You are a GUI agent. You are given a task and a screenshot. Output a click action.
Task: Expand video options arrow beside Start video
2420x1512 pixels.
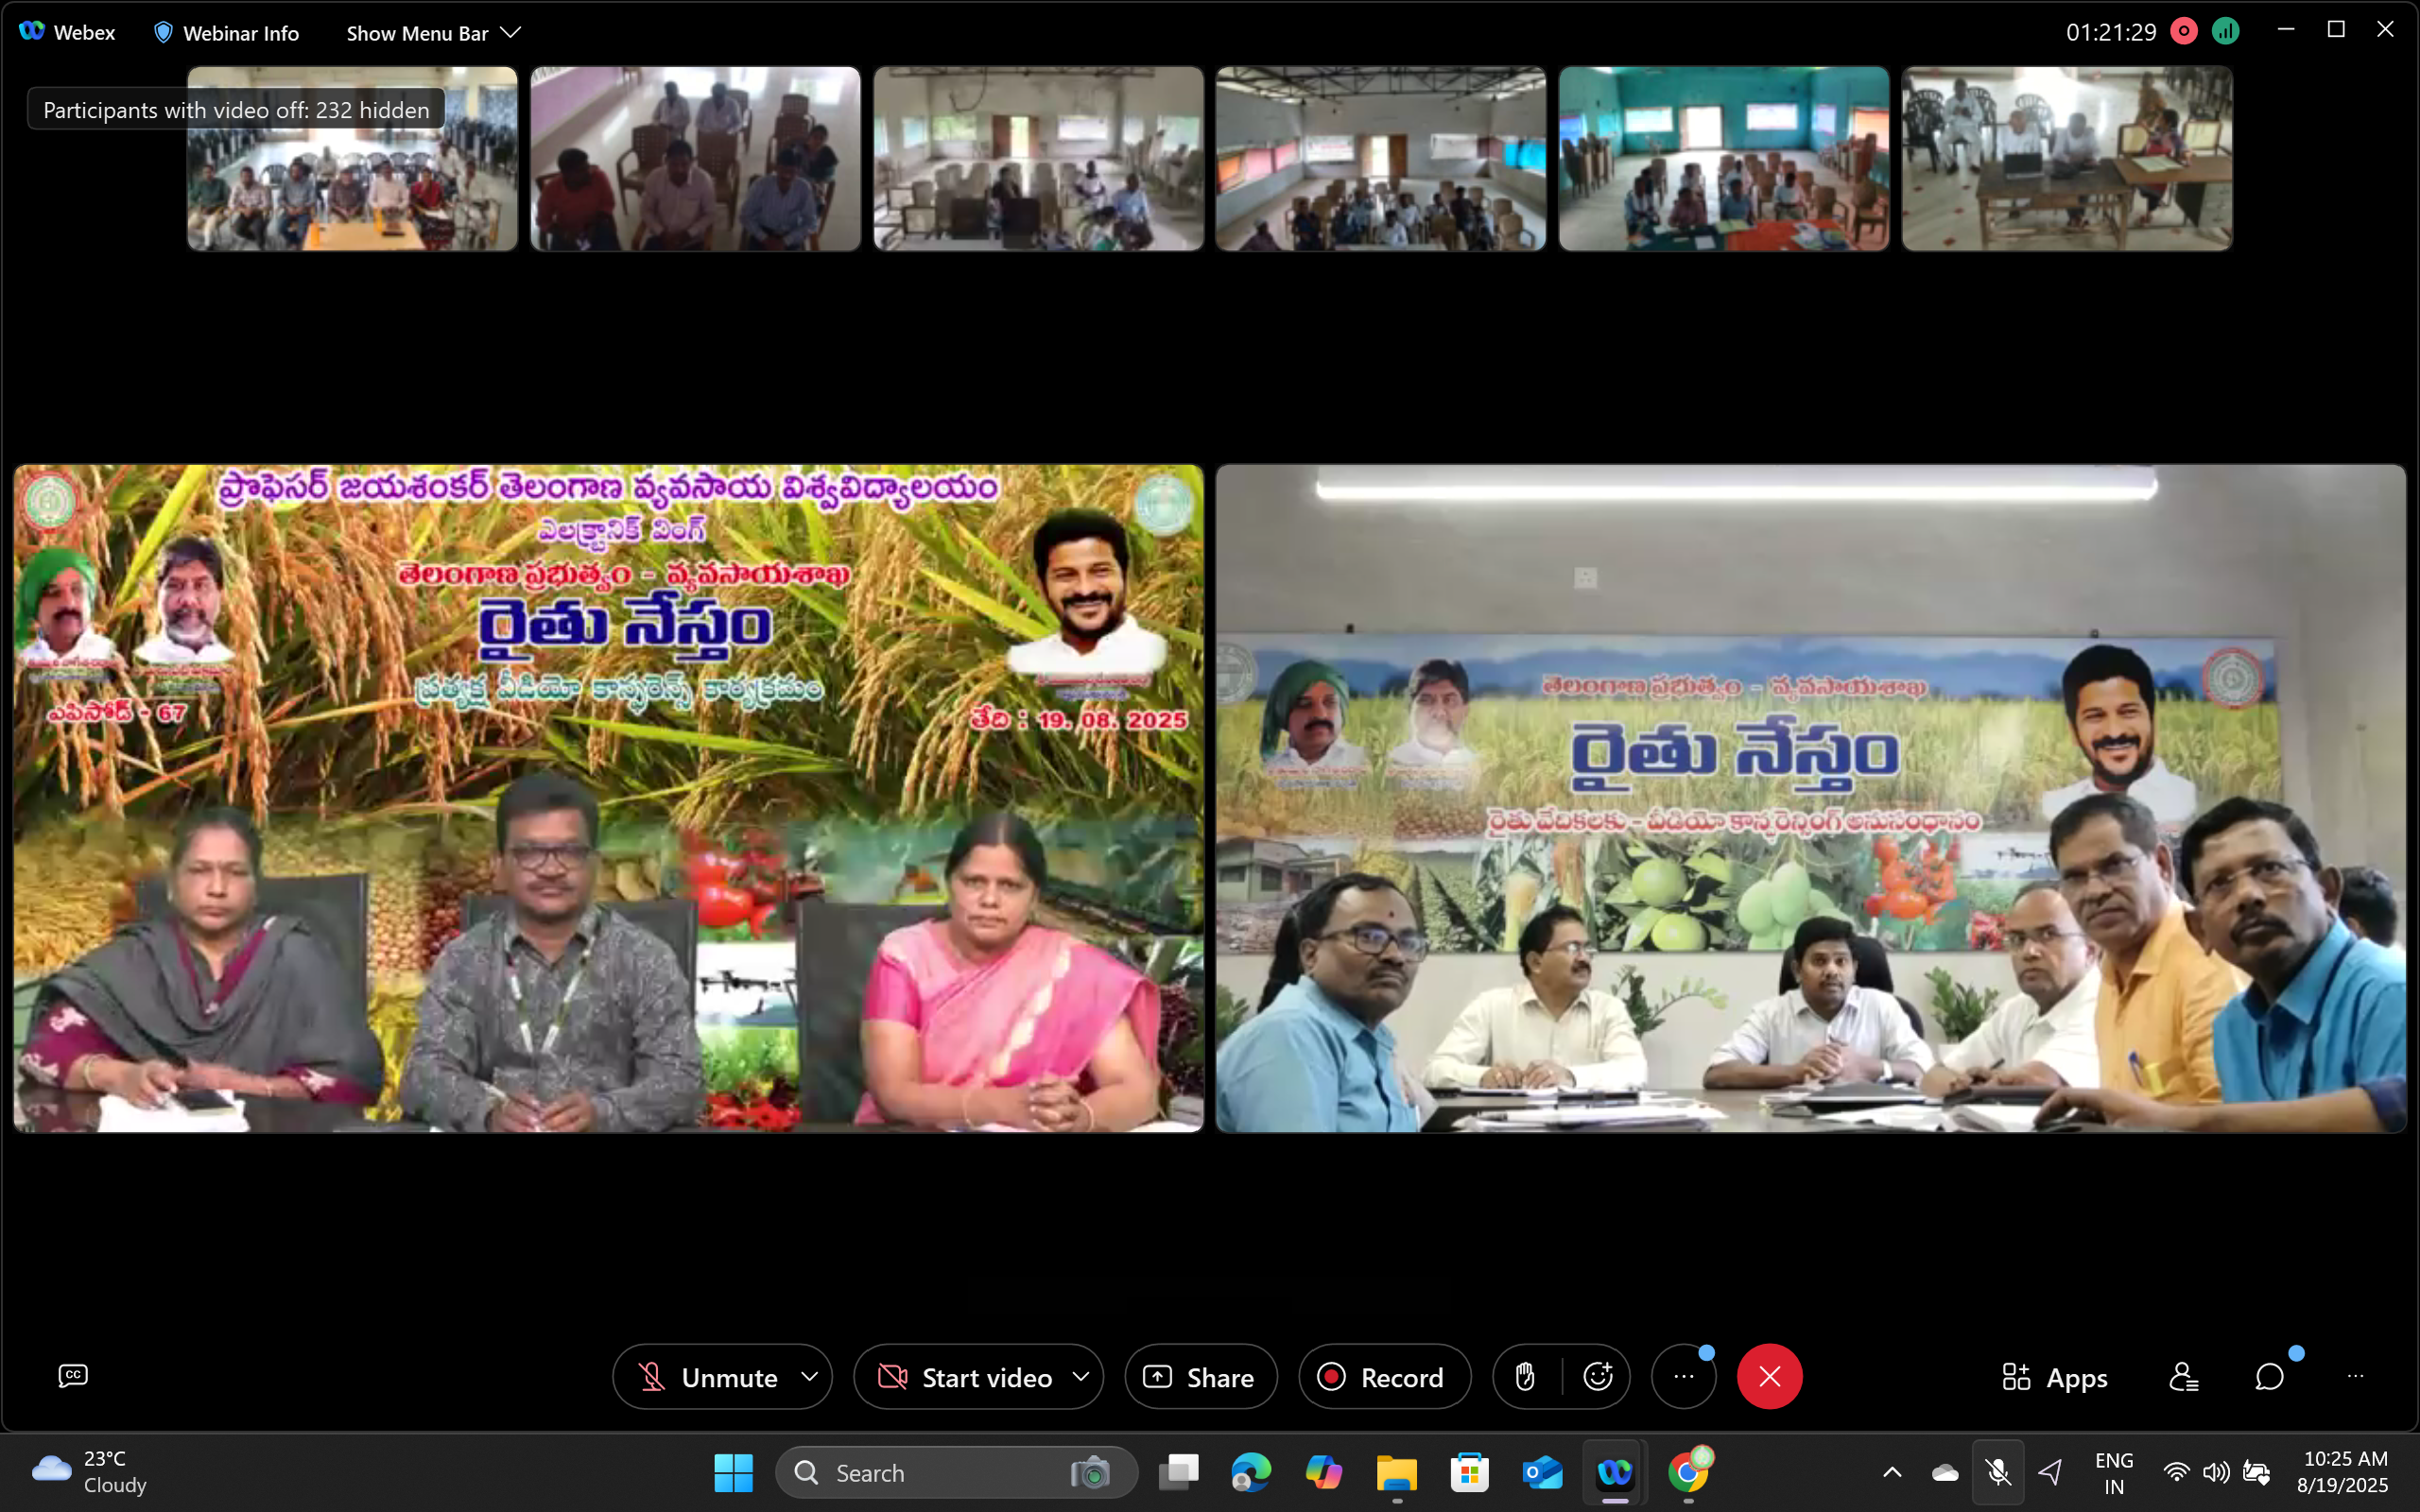point(1081,1377)
